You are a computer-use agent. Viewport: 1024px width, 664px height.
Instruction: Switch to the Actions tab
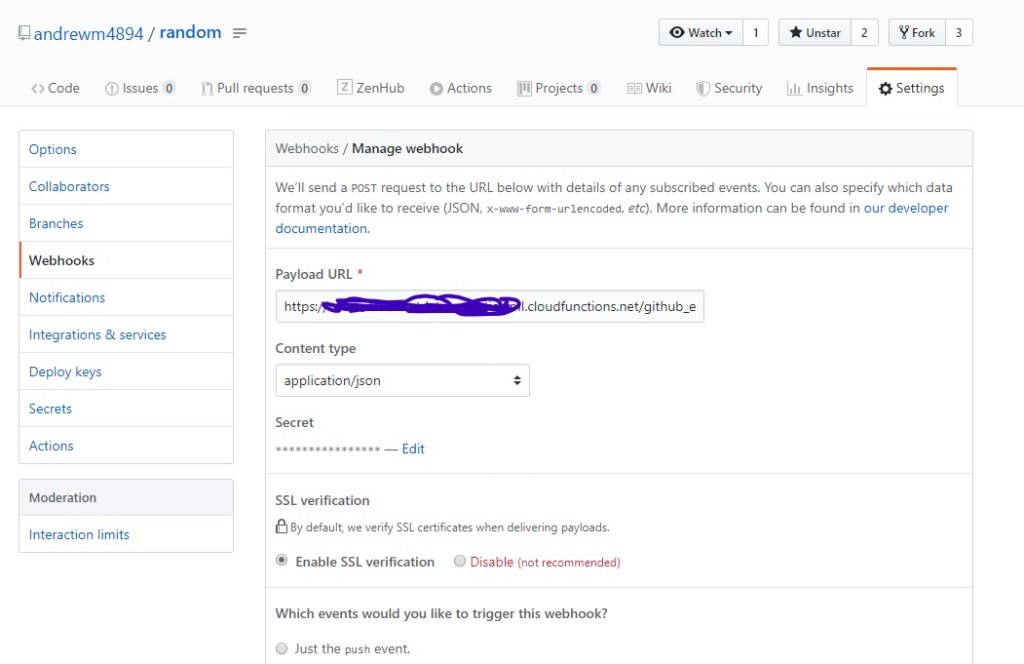coord(460,88)
